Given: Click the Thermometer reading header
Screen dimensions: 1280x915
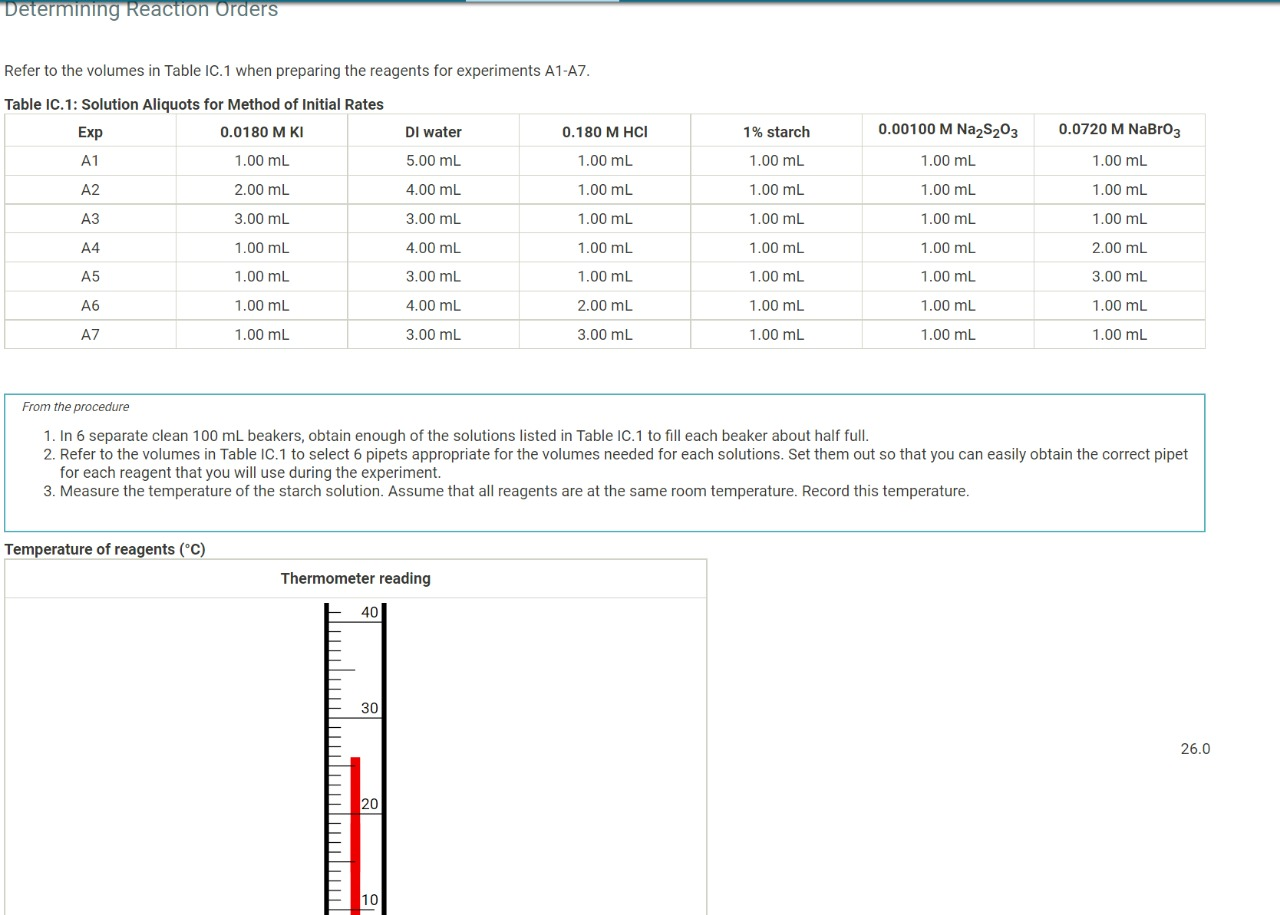Looking at the screenshot, I should click(x=355, y=578).
